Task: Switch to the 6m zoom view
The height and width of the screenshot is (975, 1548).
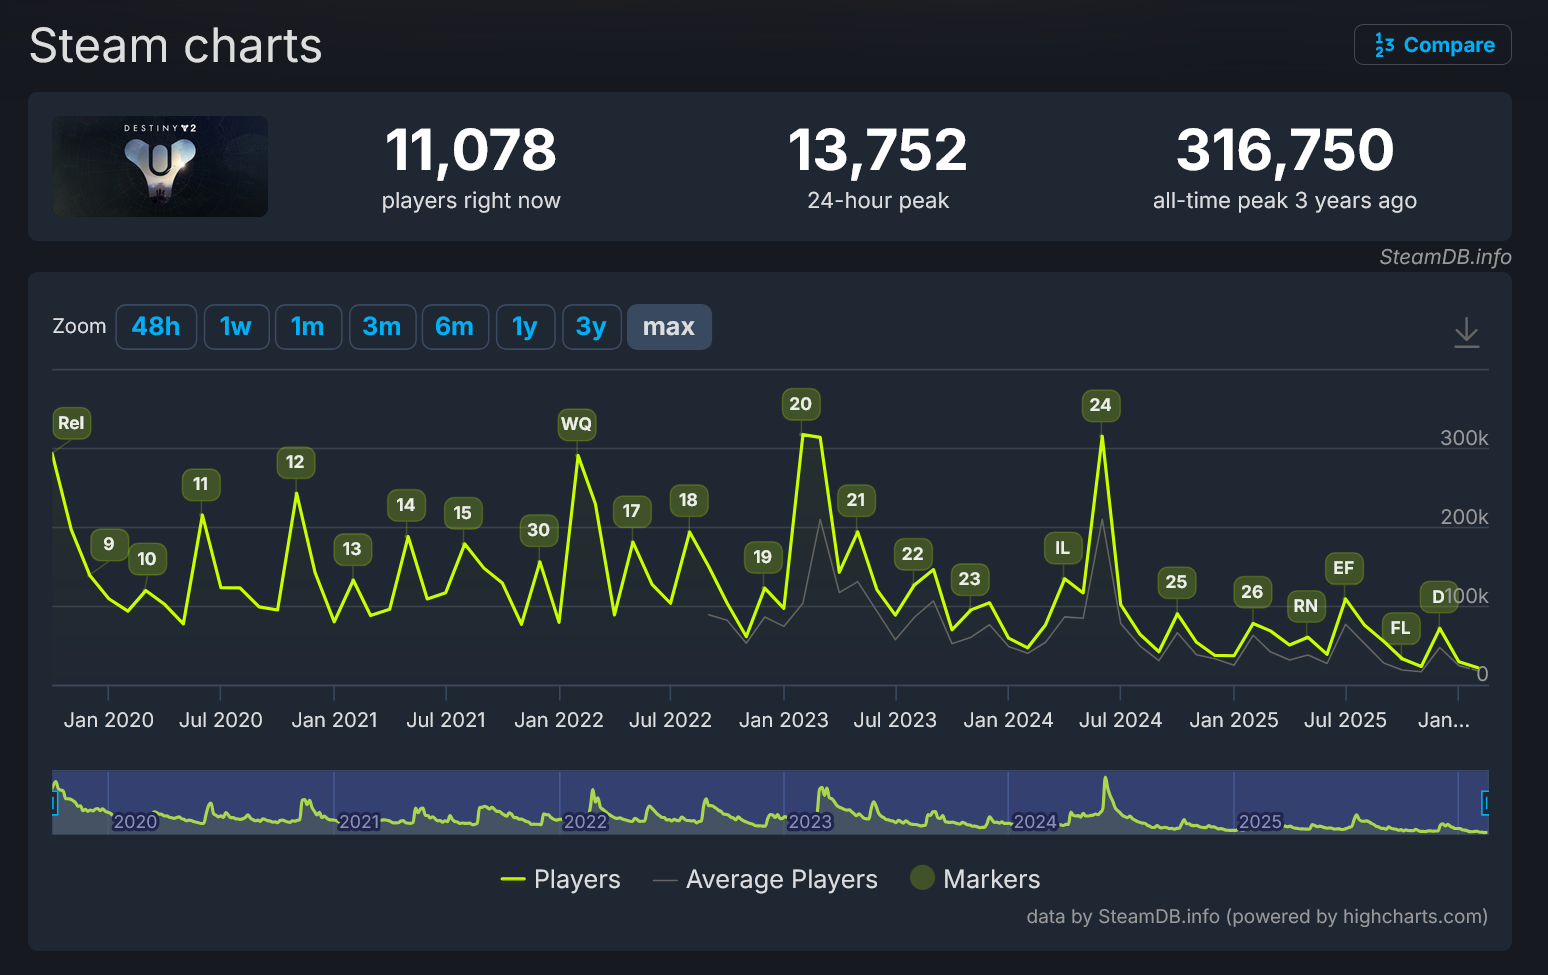Action: tap(455, 326)
